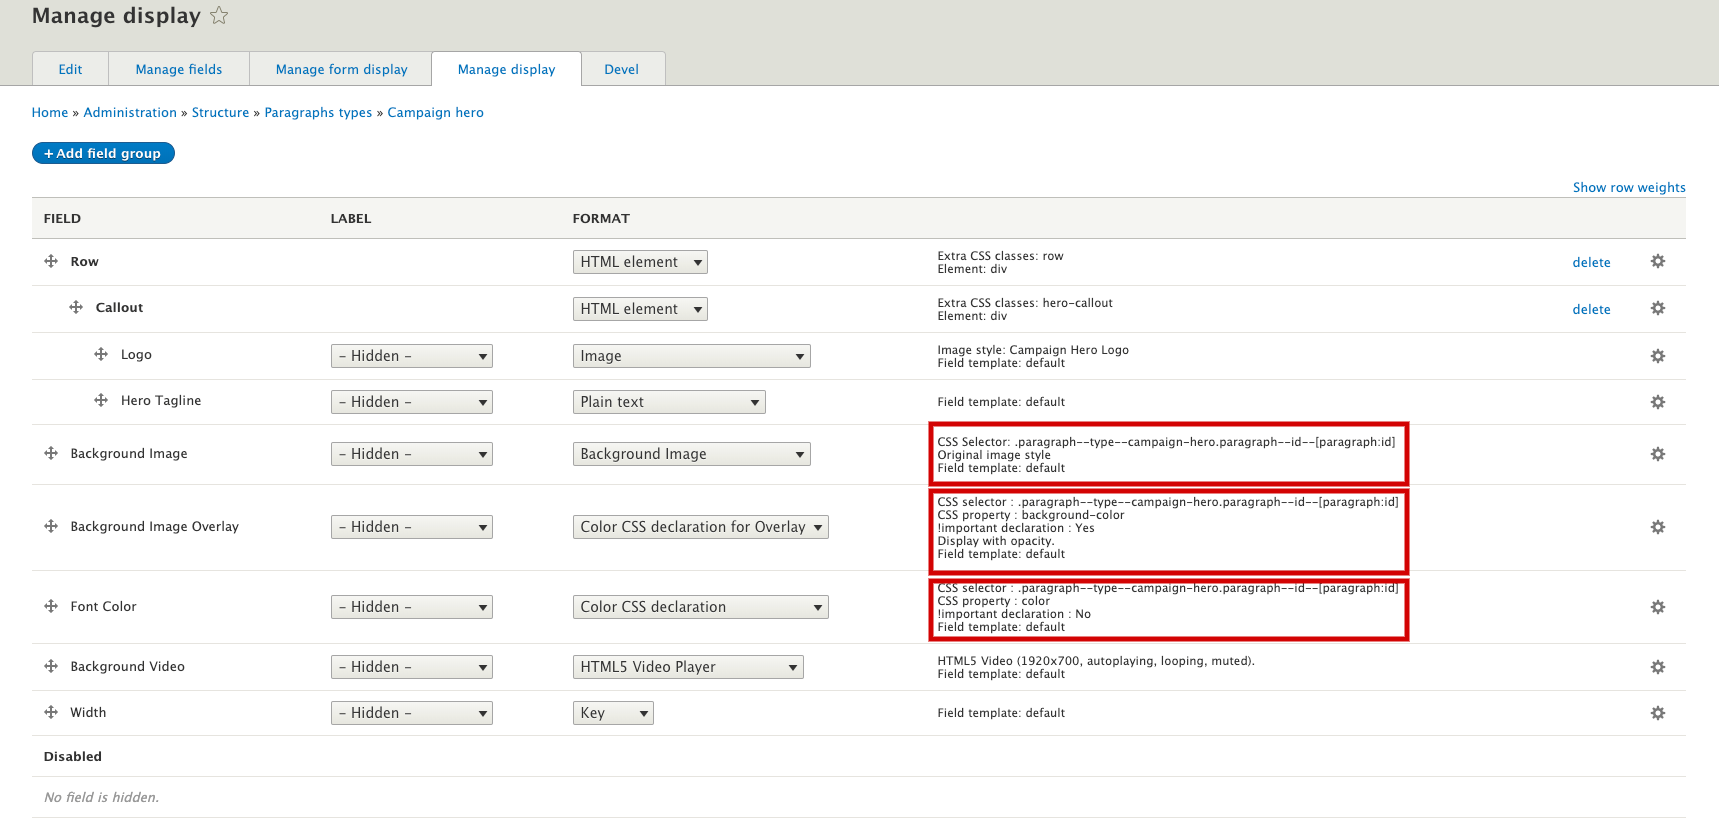Click the gear icon for Font Color
1719x821 pixels.
[1657, 607]
